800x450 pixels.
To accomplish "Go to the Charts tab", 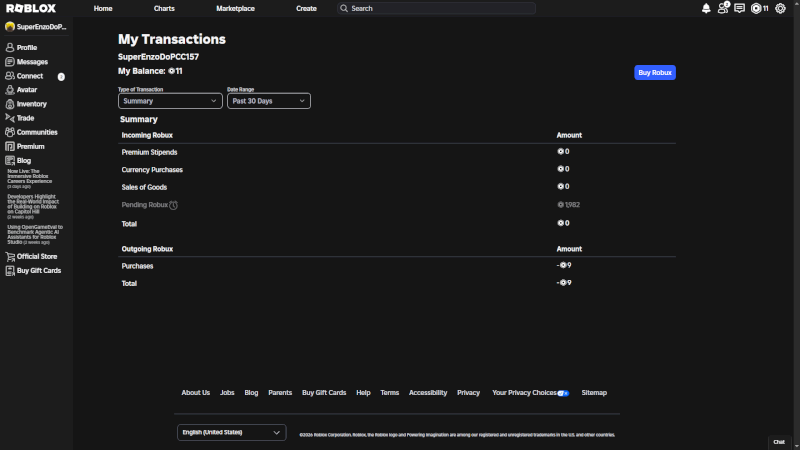I will pyautogui.click(x=164, y=8).
